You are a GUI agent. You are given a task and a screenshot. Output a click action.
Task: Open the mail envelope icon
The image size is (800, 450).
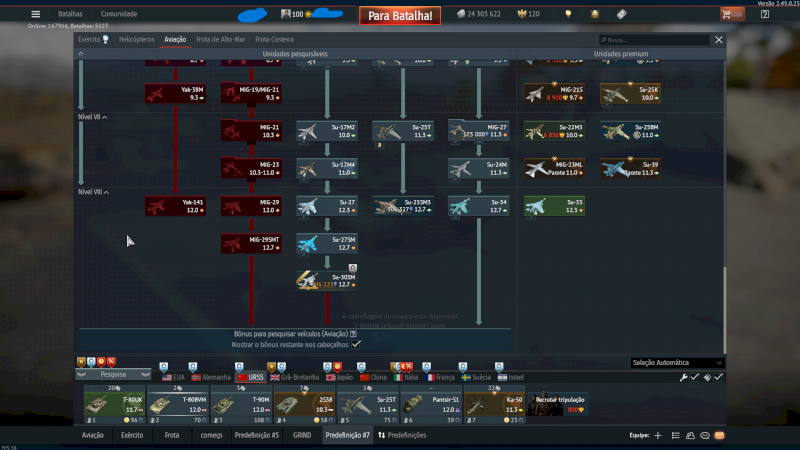[x=719, y=436]
